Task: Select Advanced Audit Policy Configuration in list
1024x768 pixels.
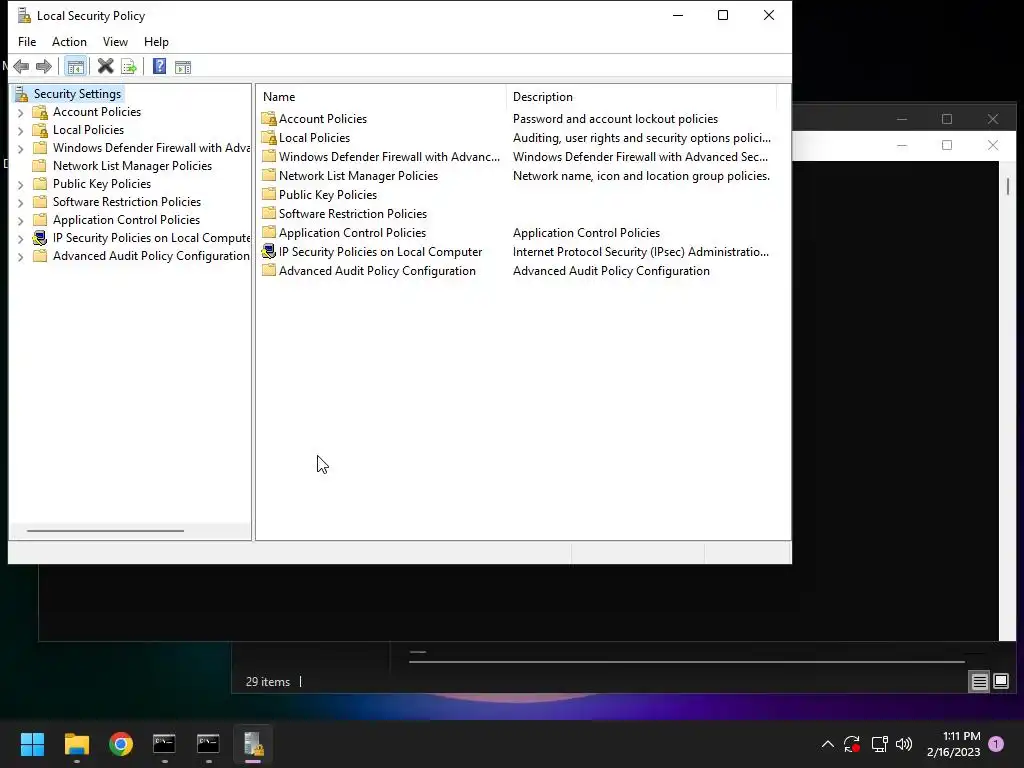Action: tap(377, 270)
